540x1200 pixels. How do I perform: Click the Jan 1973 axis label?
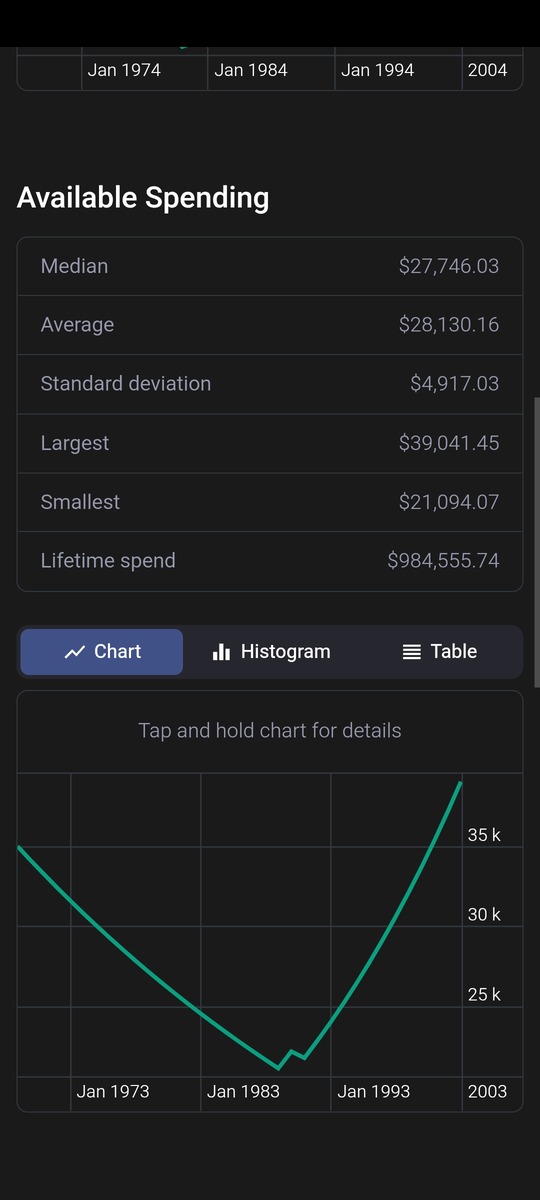point(113,1091)
